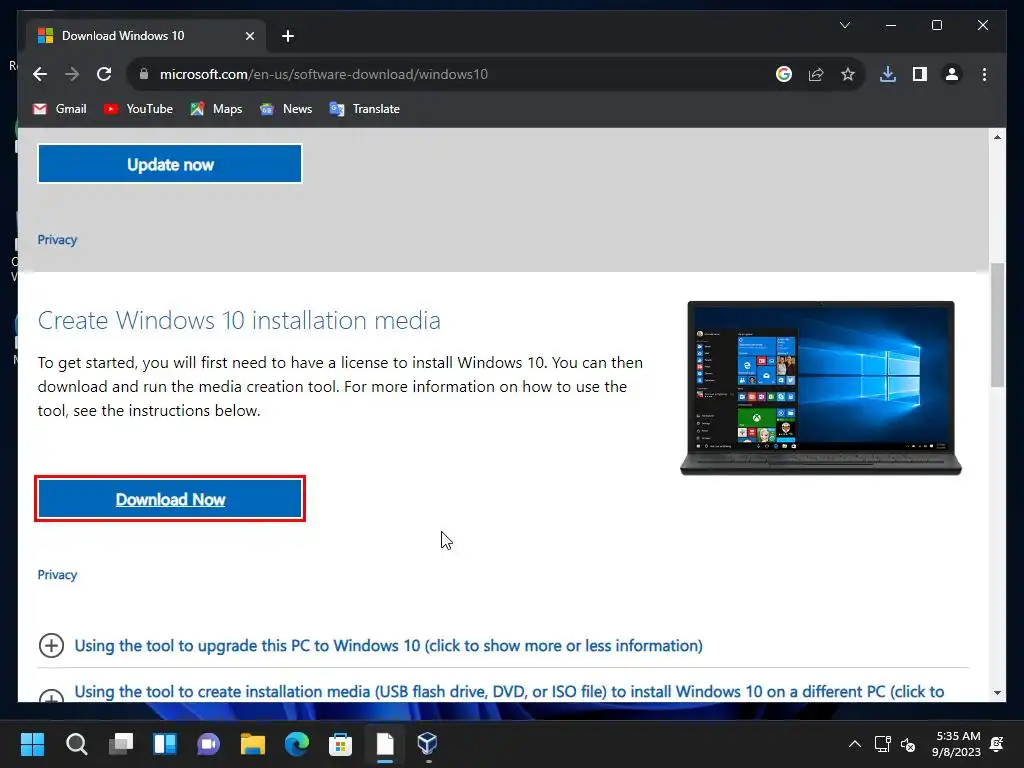Open File Explorer from the taskbar
Screen dimensions: 1024x768
pyautogui.click(x=253, y=744)
